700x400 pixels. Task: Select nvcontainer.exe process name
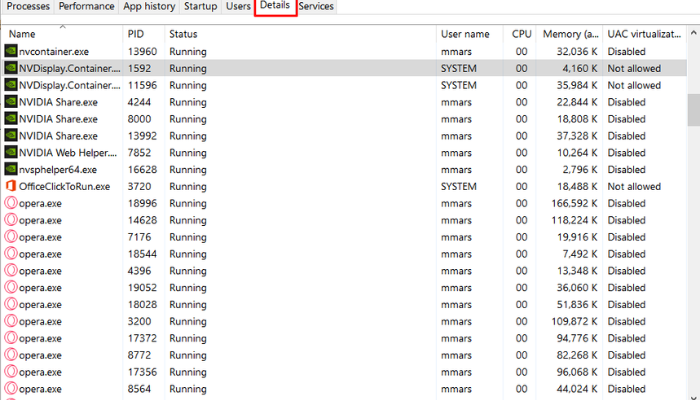pyautogui.click(x=54, y=52)
